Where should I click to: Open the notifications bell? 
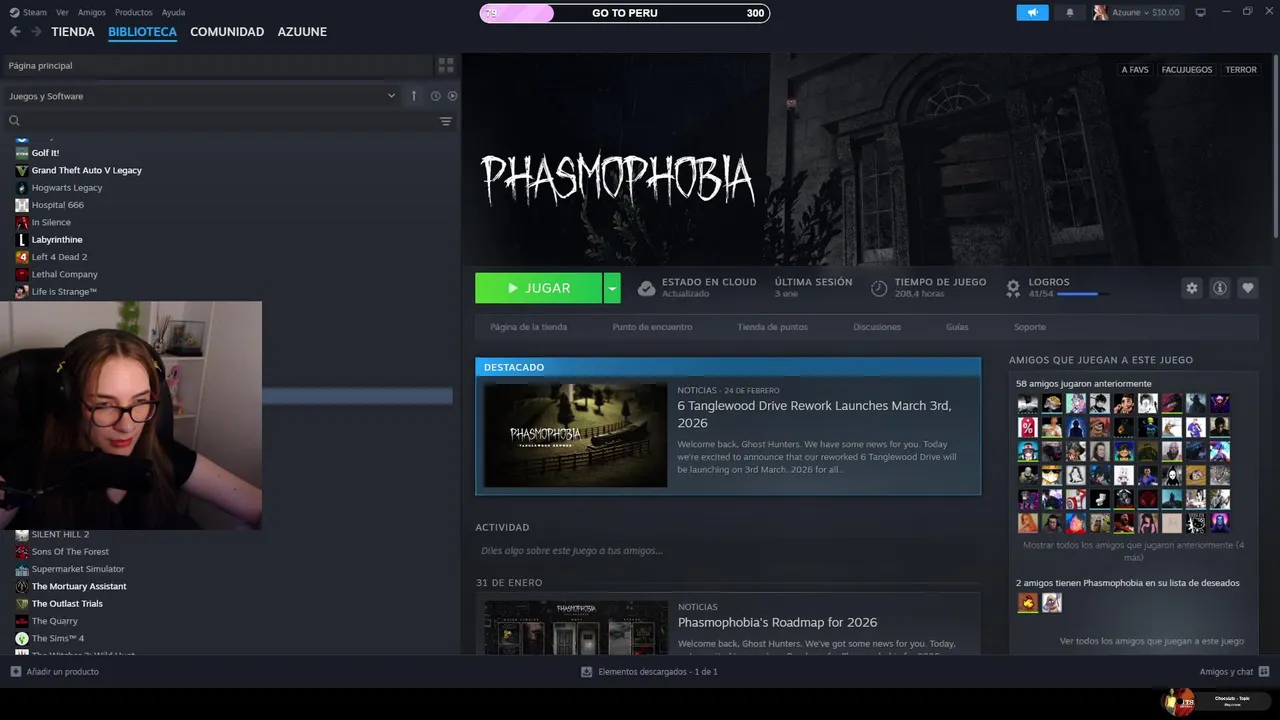1070,13
